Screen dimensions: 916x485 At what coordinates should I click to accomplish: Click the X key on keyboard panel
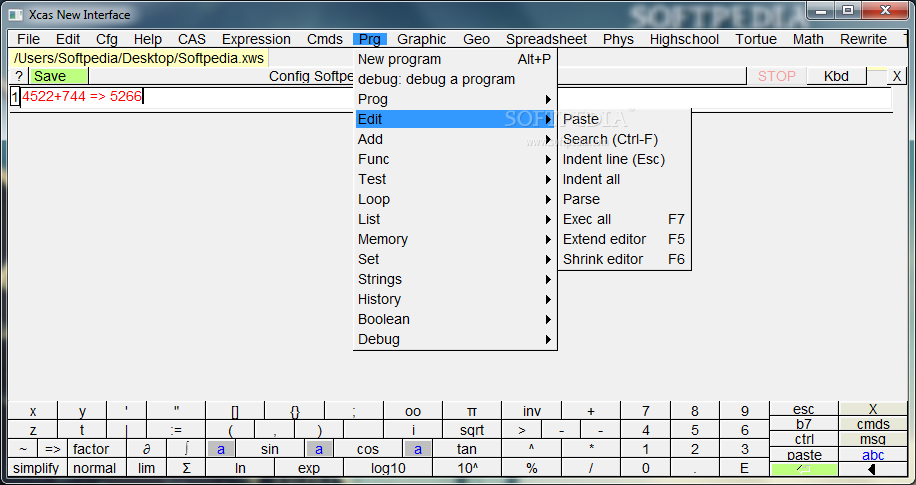[873, 409]
